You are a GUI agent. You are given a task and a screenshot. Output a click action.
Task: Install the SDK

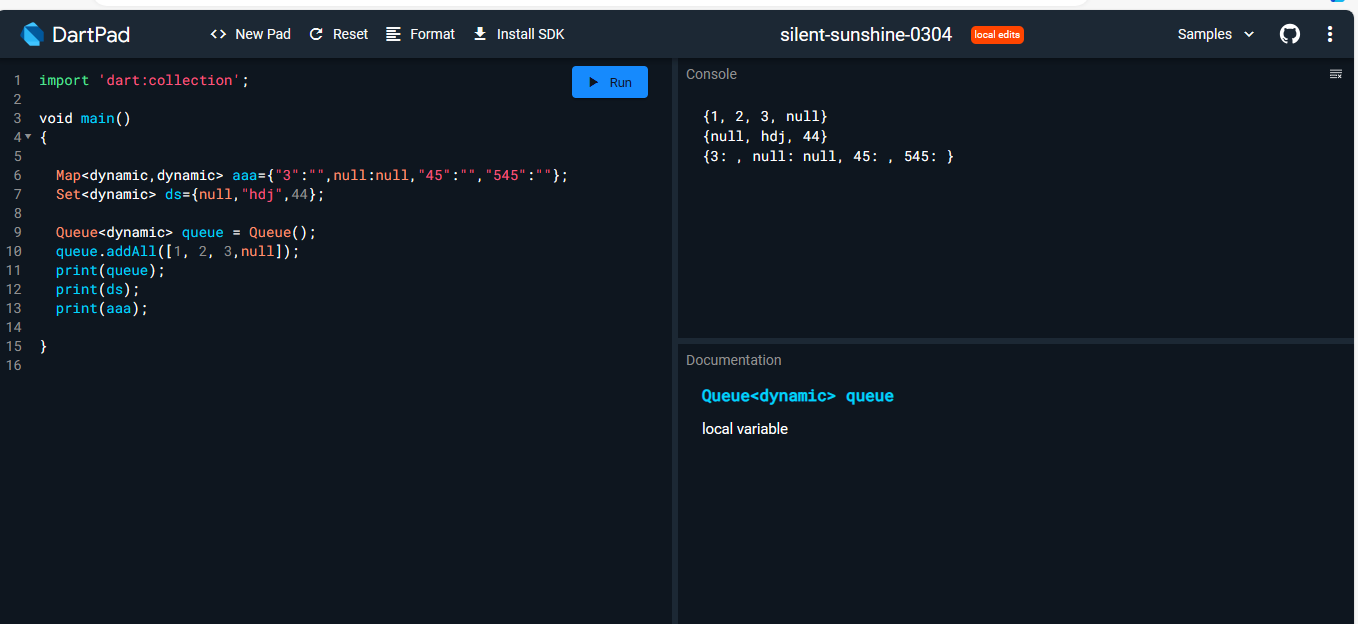coord(518,33)
